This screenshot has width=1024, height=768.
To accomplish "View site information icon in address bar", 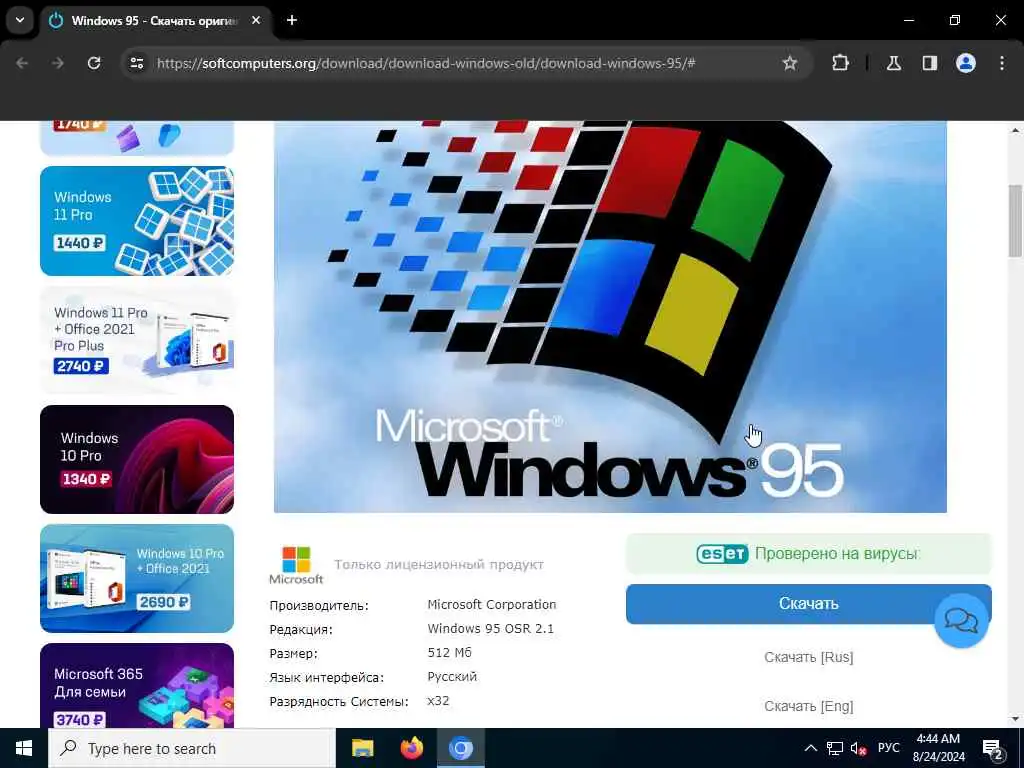I will pos(137,63).
